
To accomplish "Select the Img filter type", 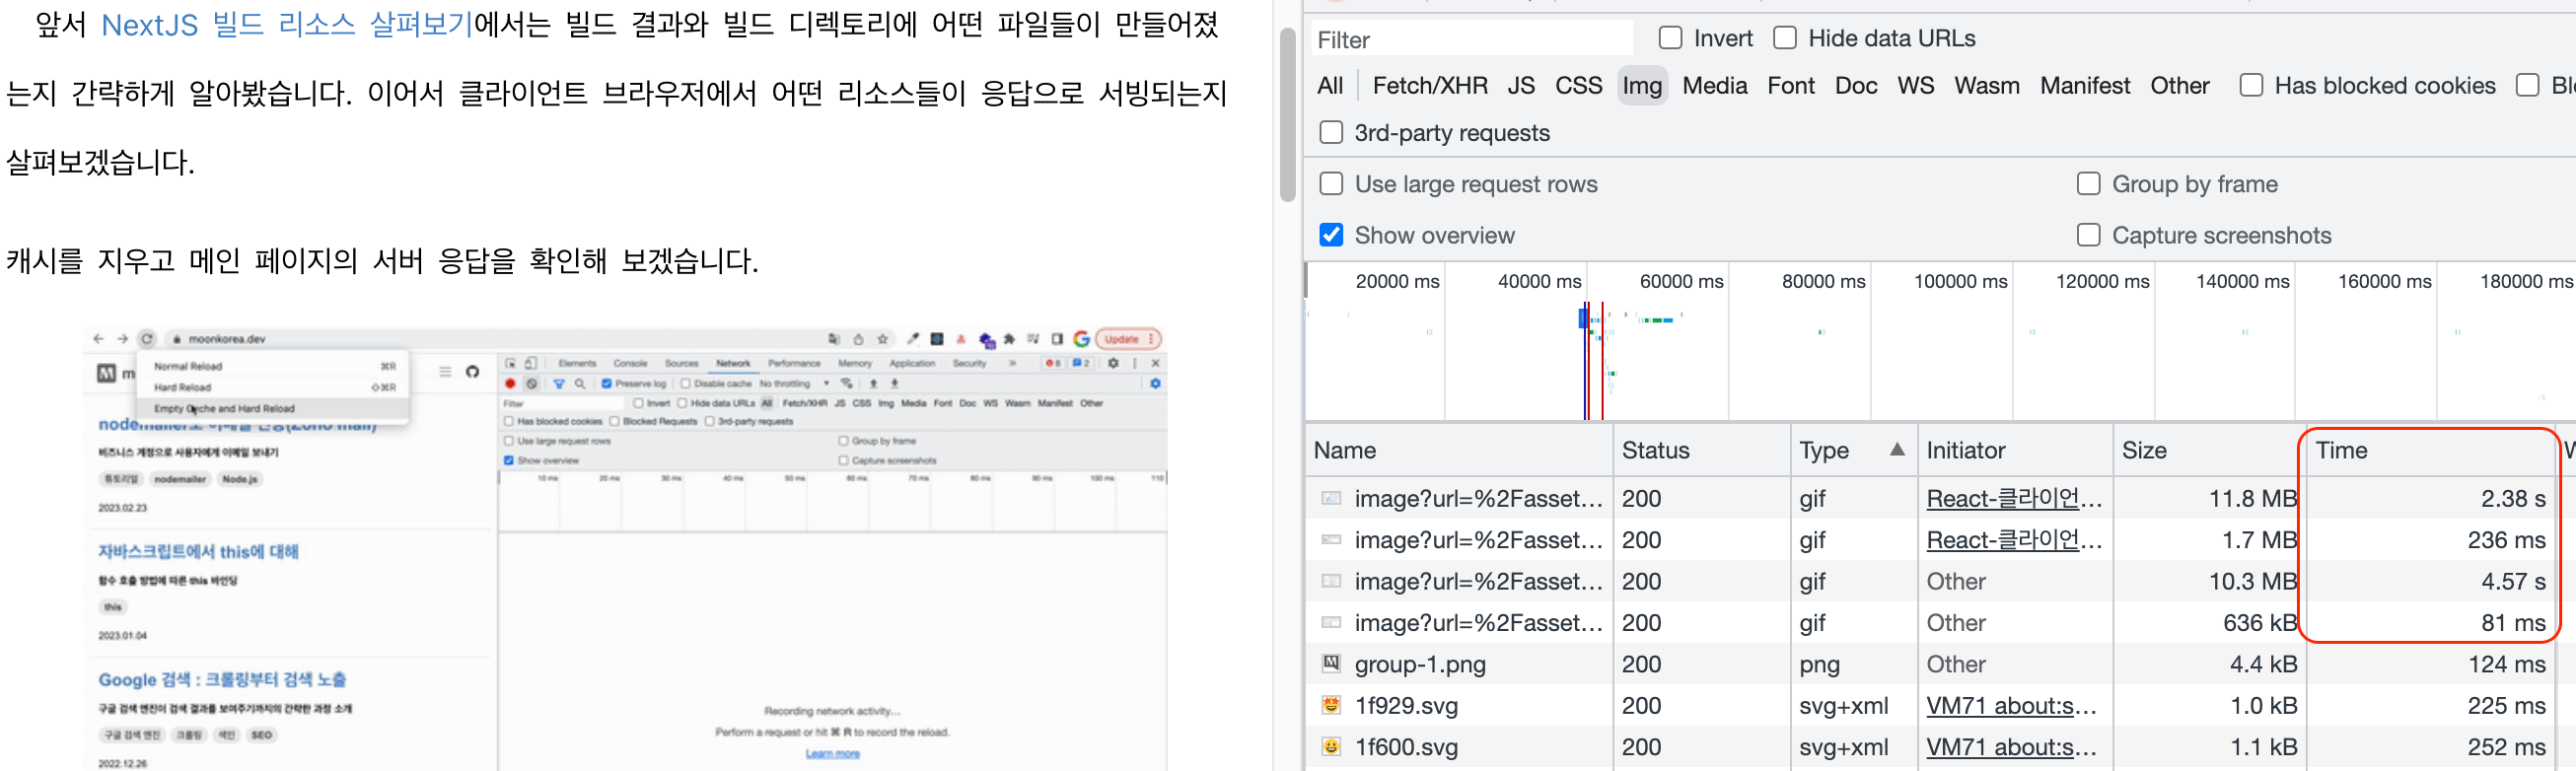I will 1642,86.
